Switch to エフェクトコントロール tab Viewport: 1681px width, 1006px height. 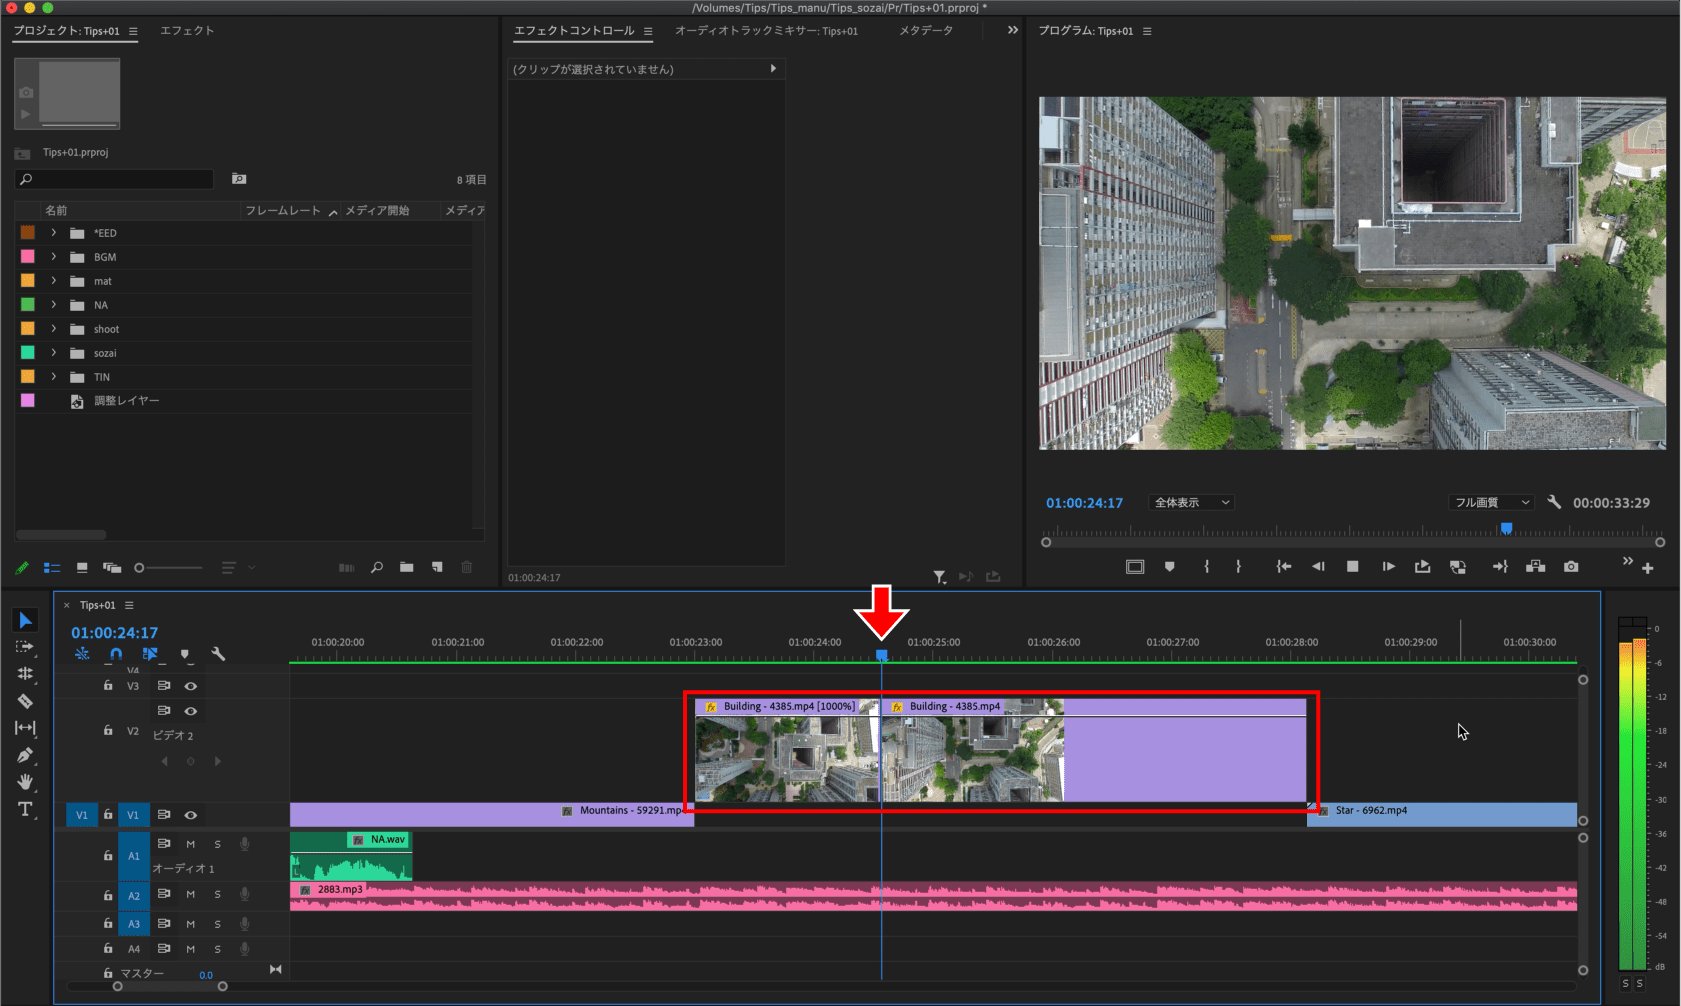coord(574,31)
